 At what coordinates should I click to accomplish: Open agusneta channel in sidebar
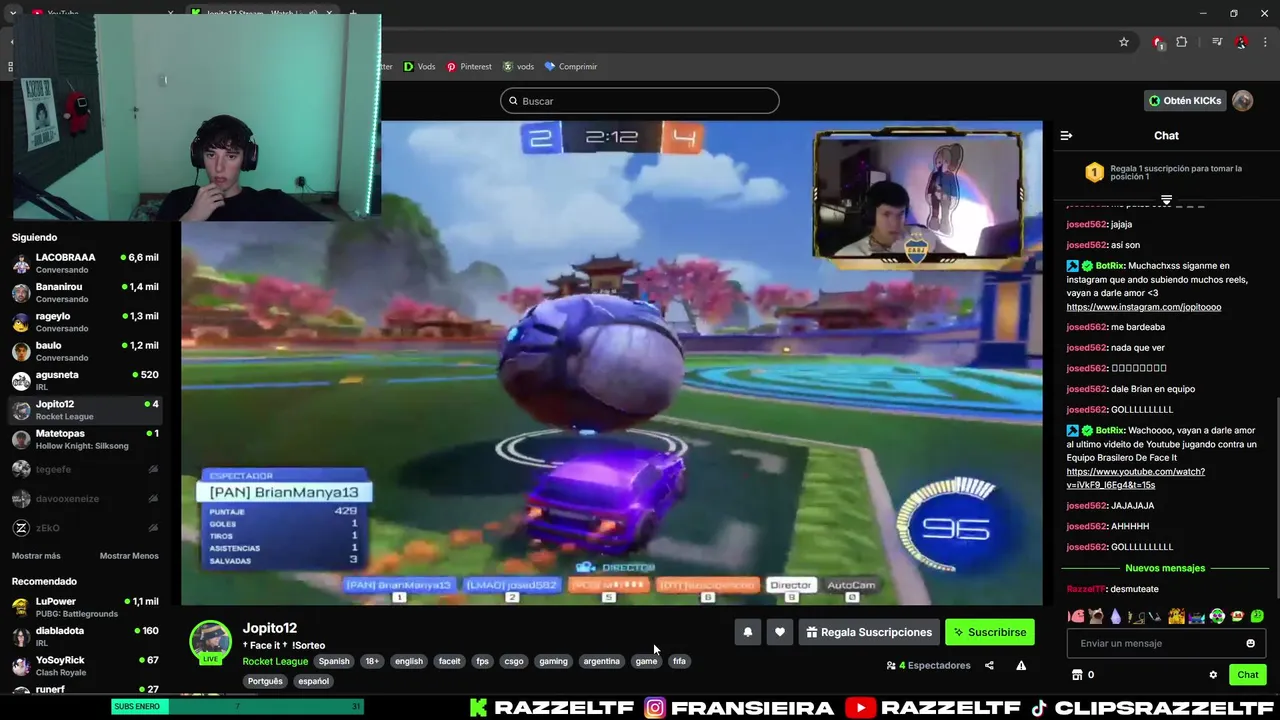click(x=85, y=380)
